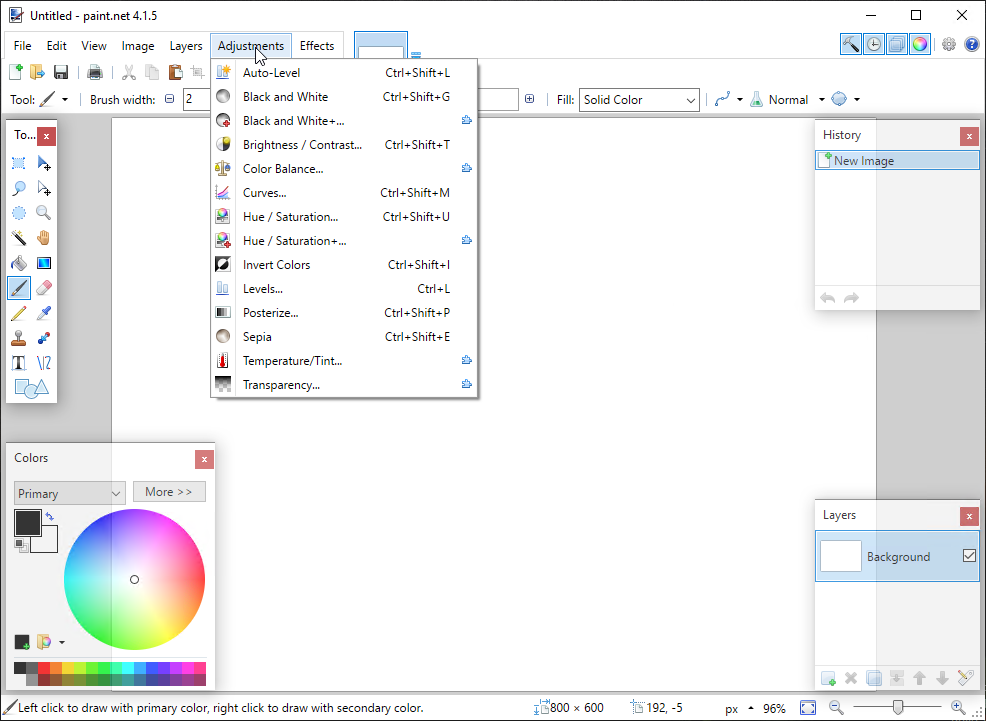This screenshot has height=721, width=986.
Task: Click the Save icon in toolbar
Action: pos(61,72)
